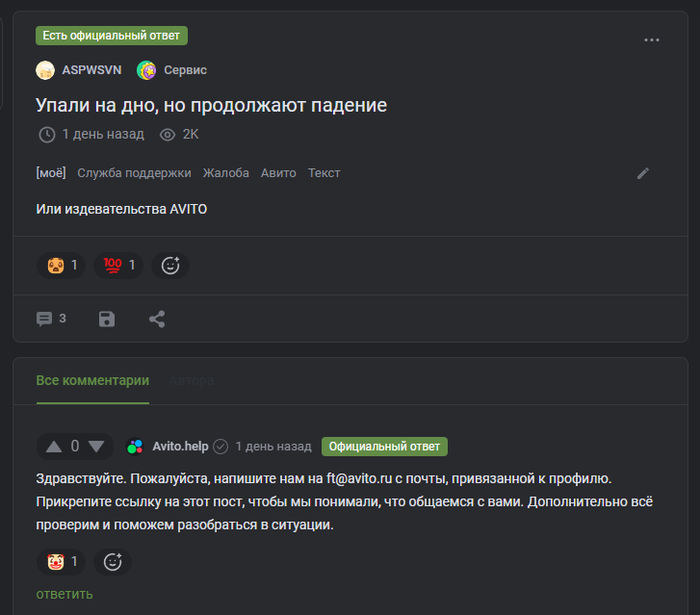This screenshot has width=700, height=615.
Task: Click the pencil edit tags icon
Action: click(643, 173)
